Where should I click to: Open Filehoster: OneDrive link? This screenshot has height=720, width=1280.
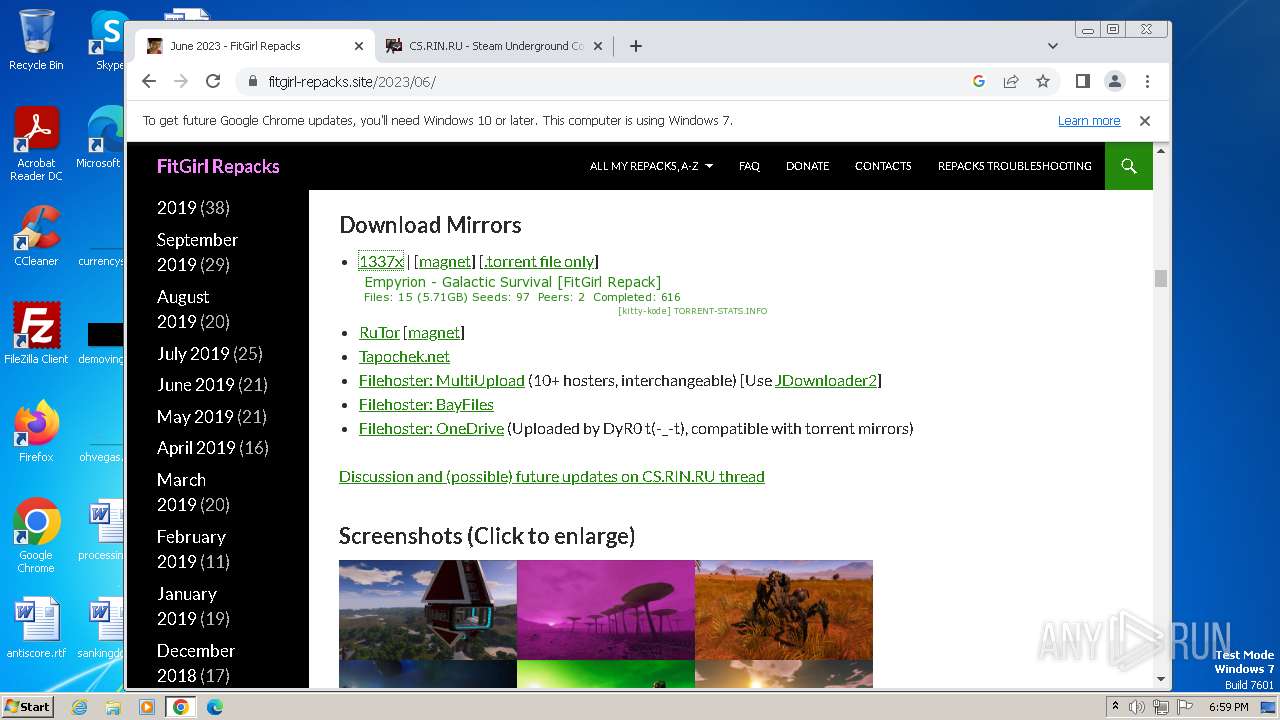[x=431, y=428]
